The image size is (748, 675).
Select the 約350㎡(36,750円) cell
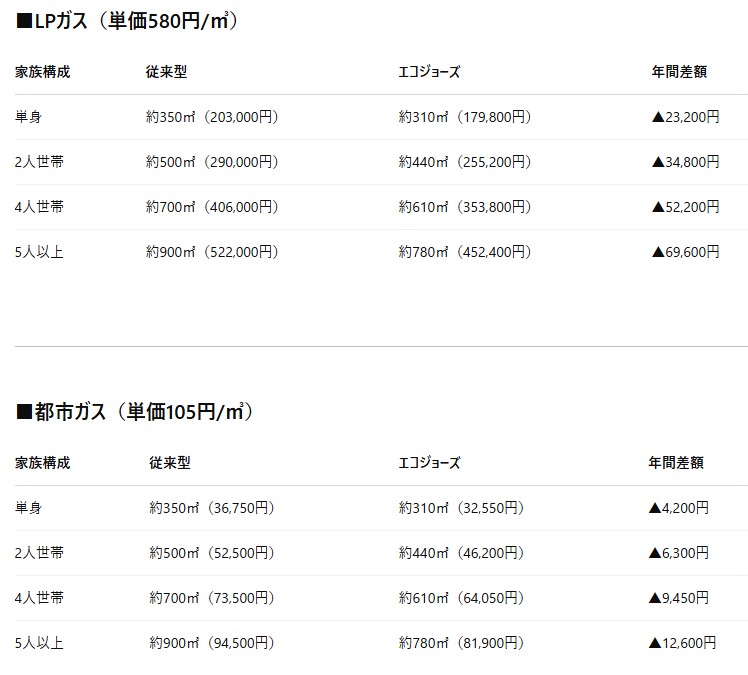pyautogui.click(x=212, y=508)
